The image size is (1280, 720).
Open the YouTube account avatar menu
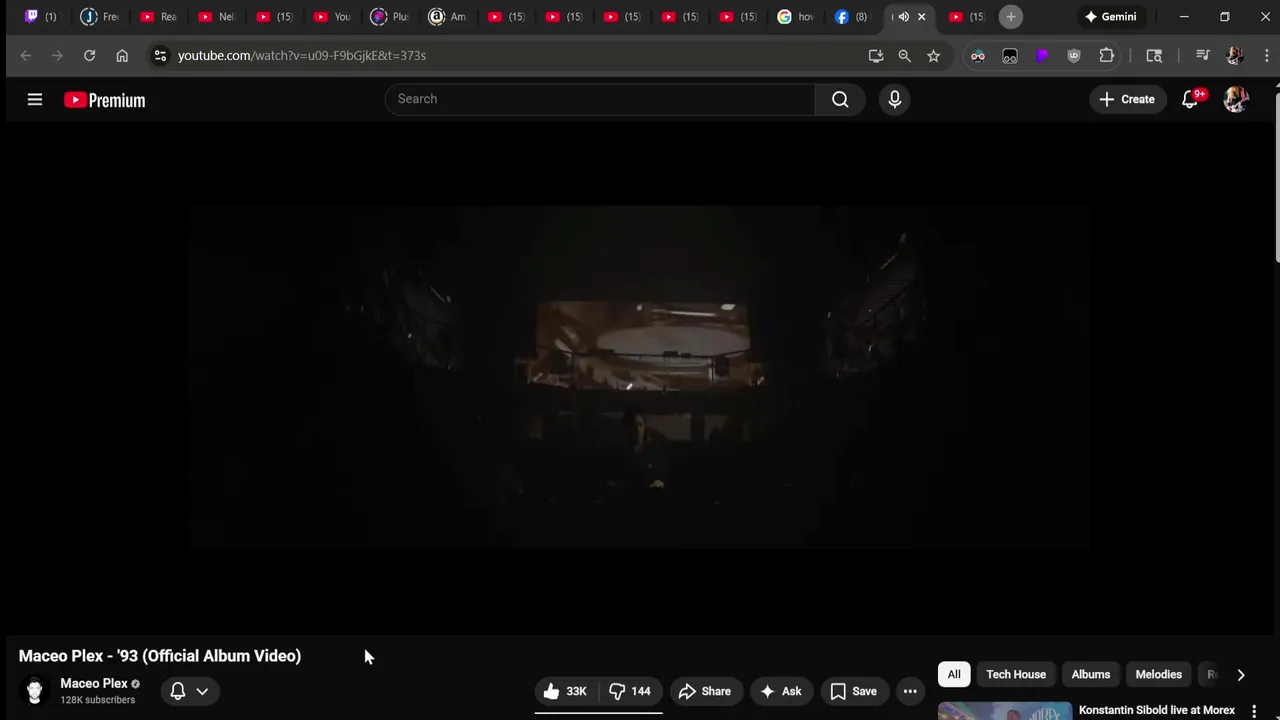(x=1236, y=99)
